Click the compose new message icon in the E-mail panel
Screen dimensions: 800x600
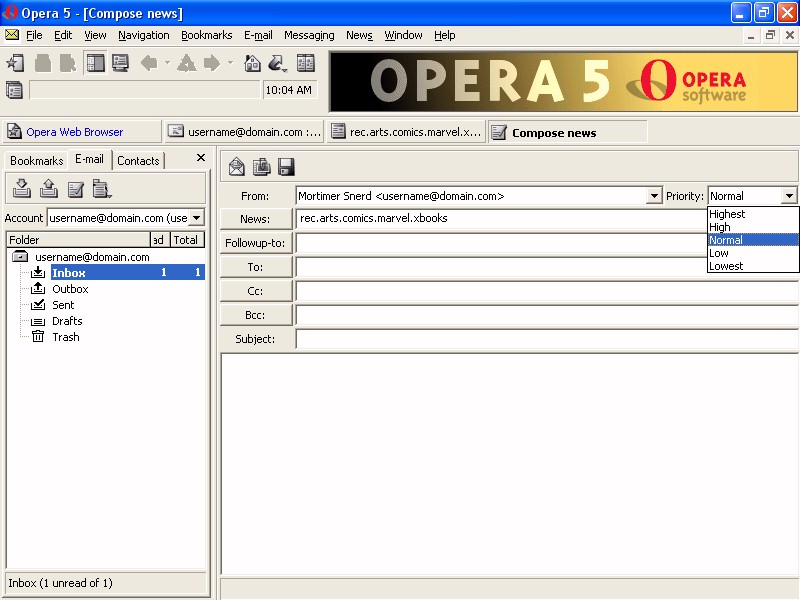tap(76, 189)
